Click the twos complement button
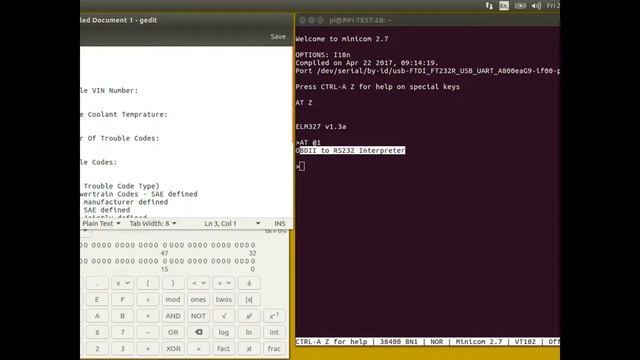 (x=224, y=300)
